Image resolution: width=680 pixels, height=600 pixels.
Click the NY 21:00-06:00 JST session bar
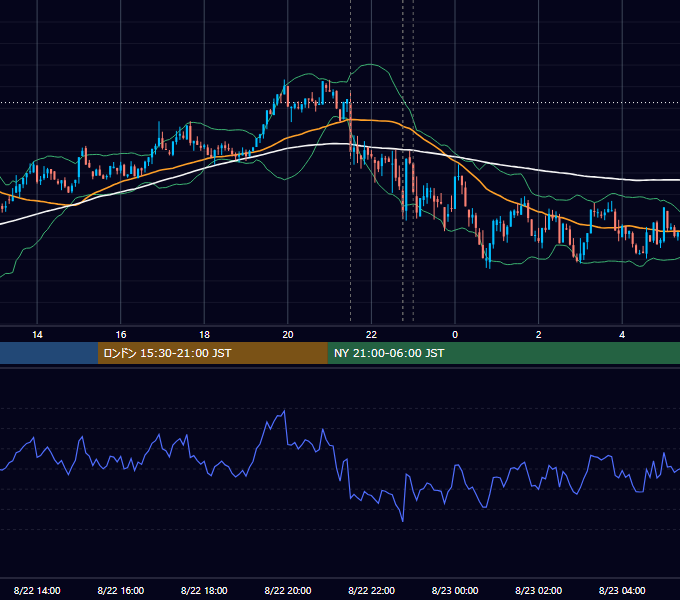[x=503, y=353]
